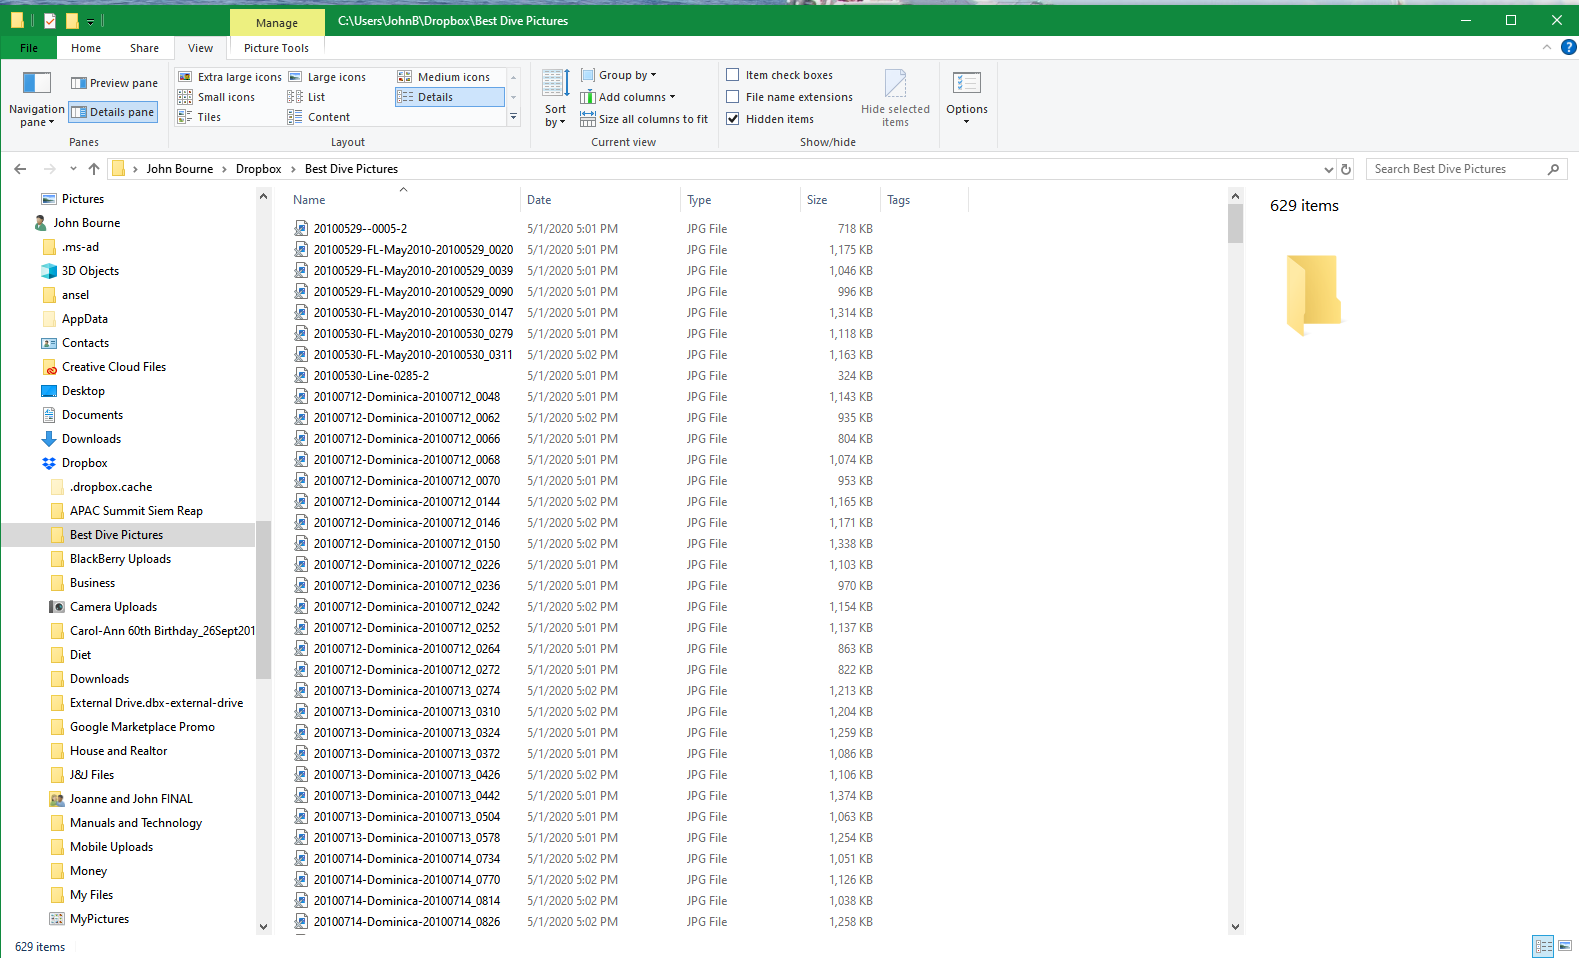Image resolution: width=1579 pixels, height=958 pixels.
Task: Select the Details layout
Action: tap(450, 97)
